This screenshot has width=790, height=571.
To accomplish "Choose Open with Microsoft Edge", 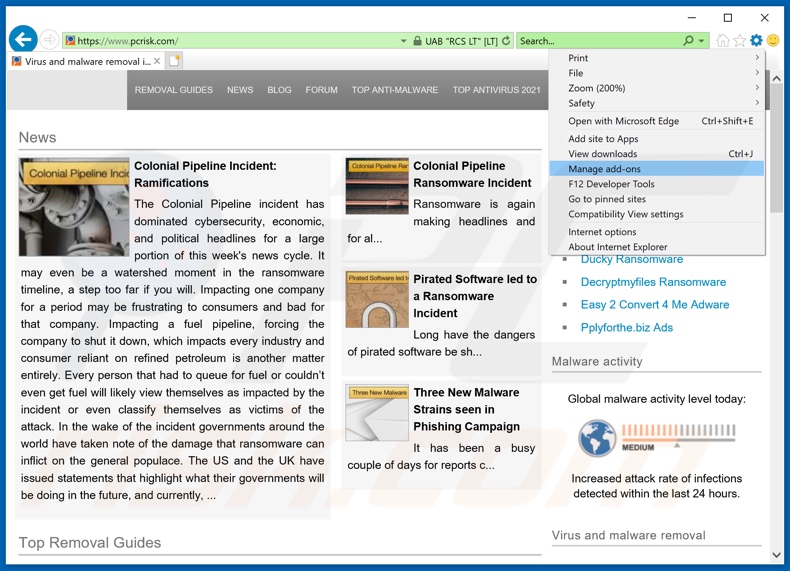I will pos(656,121).
